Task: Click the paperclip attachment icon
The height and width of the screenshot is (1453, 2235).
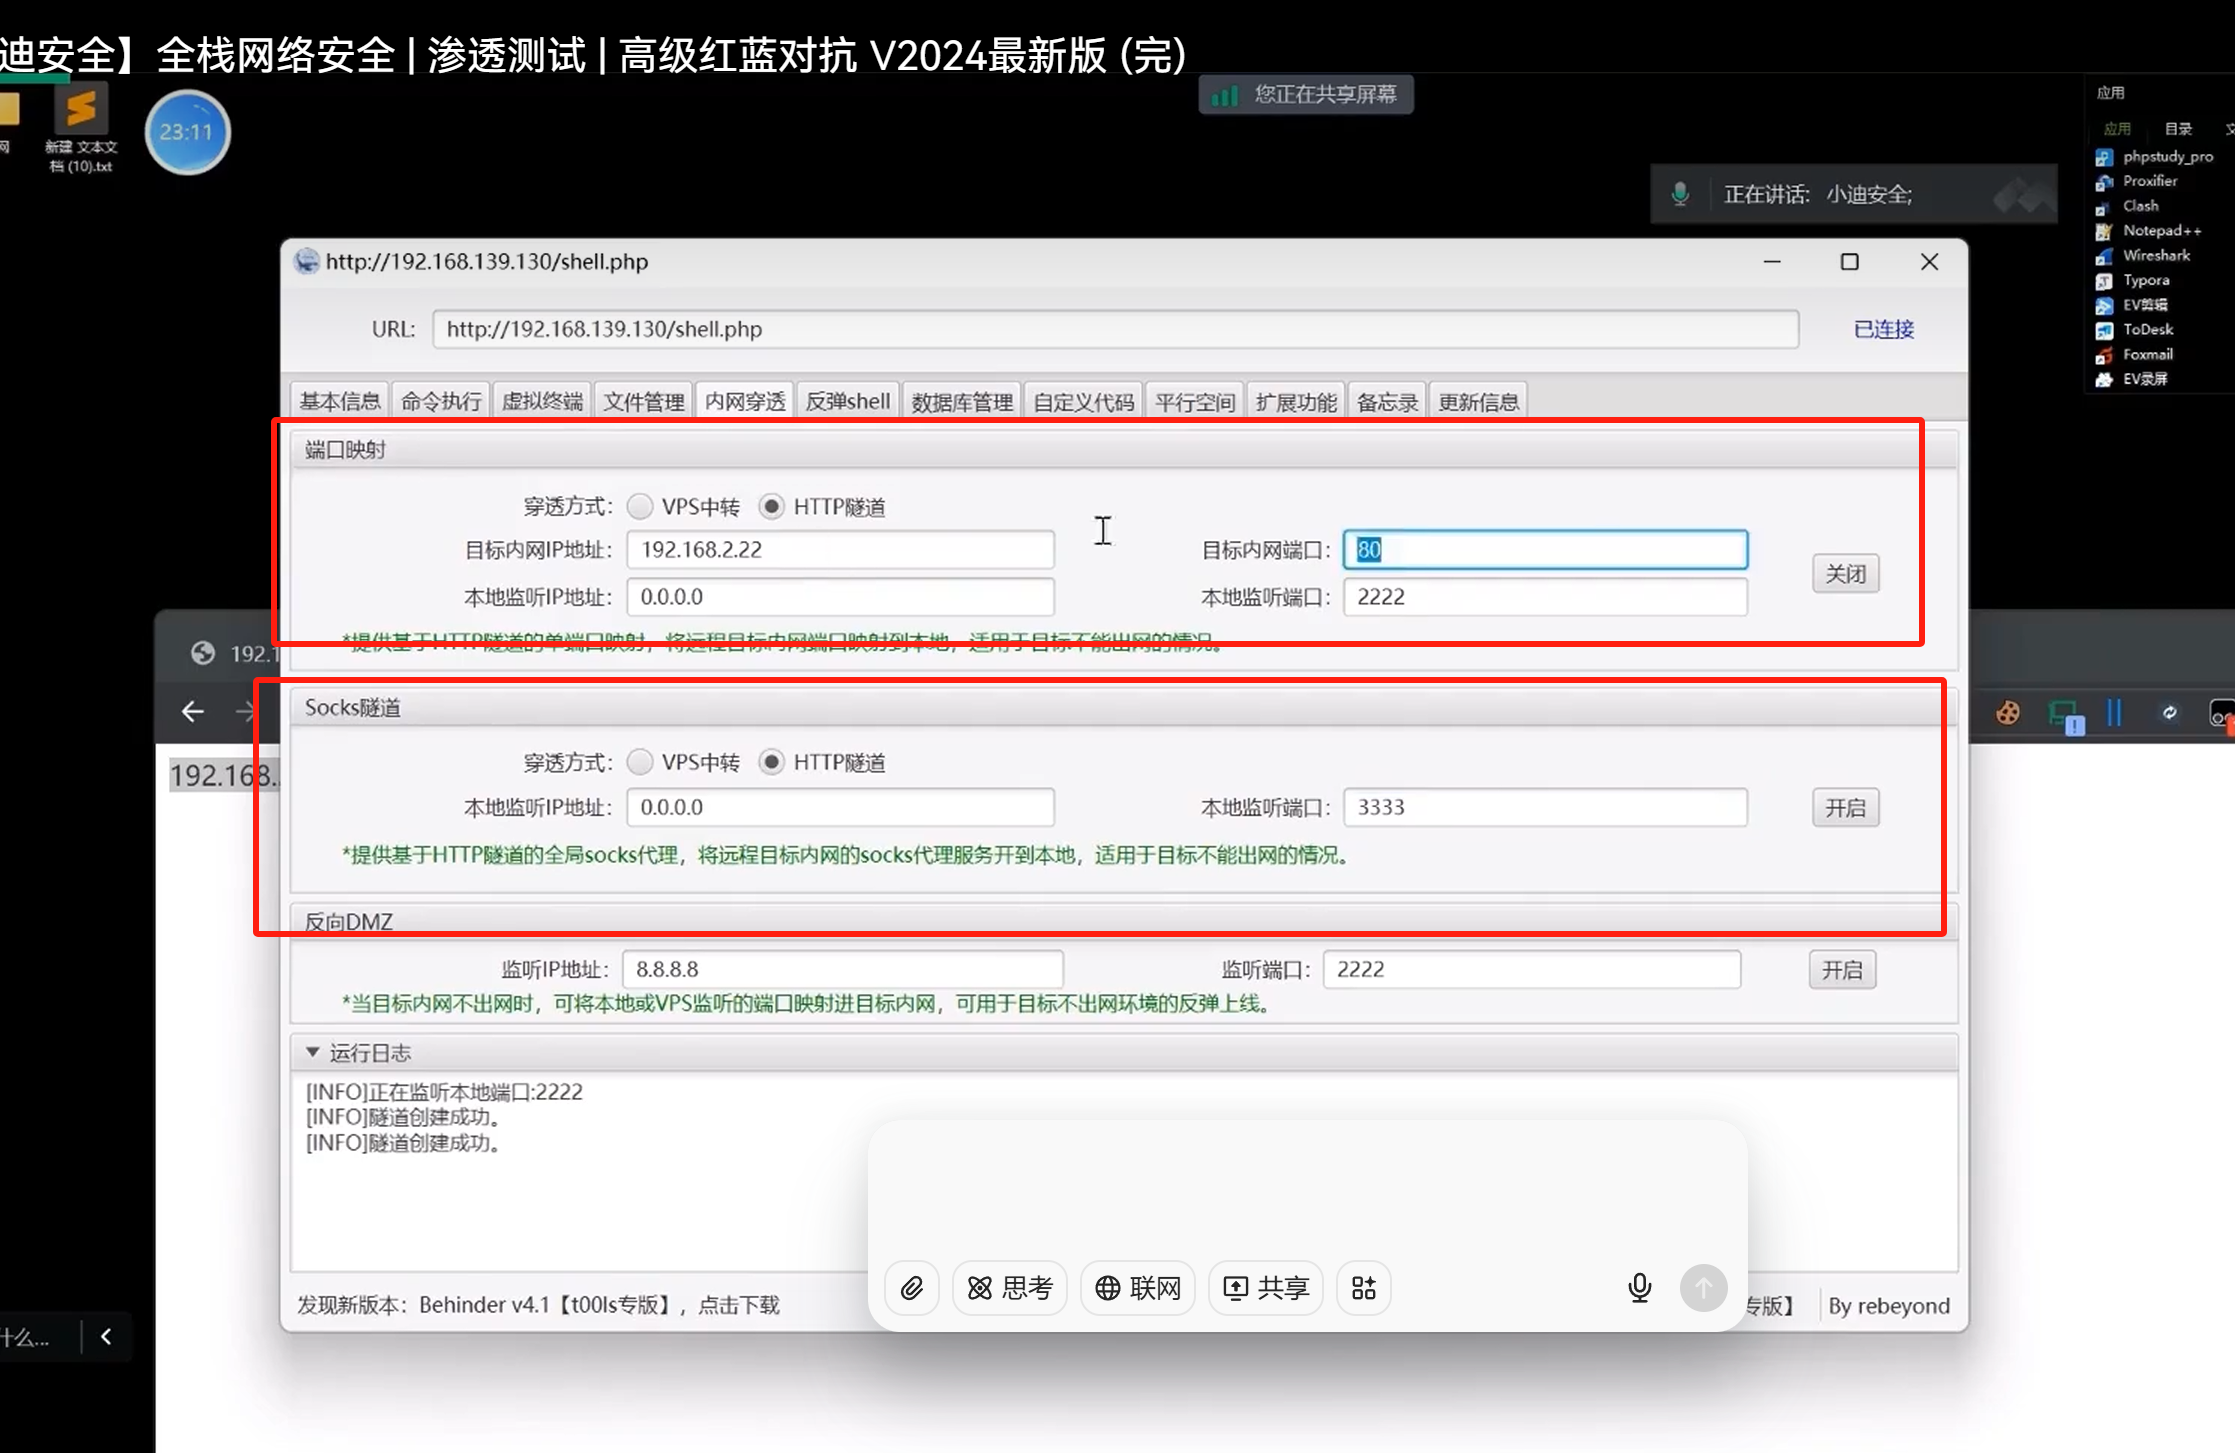Action: pyautogui.click(x=911, y=1288)
